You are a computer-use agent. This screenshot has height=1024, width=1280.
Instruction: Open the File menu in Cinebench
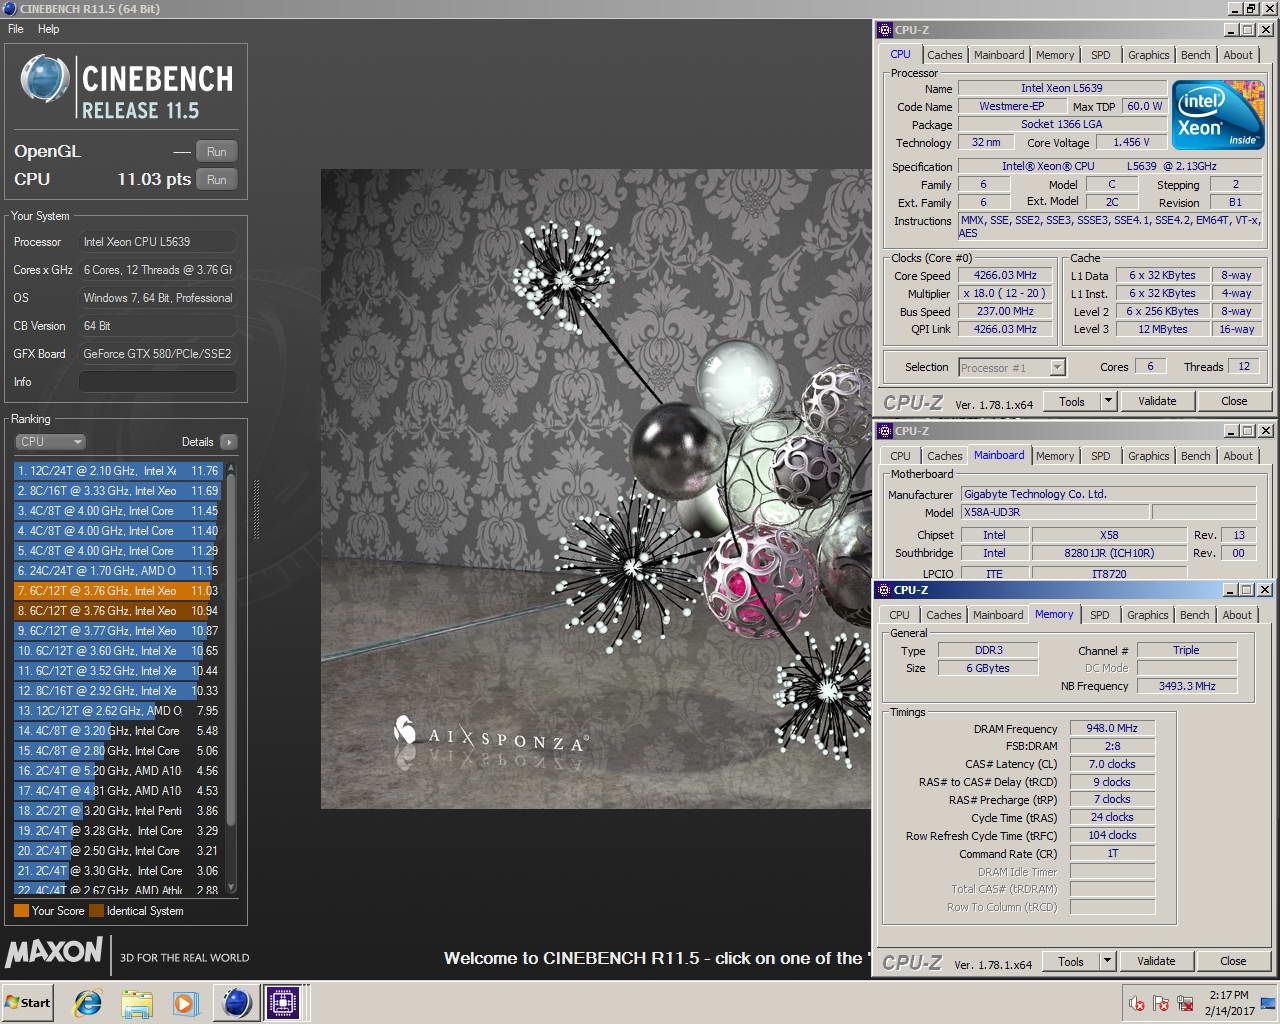16,29
